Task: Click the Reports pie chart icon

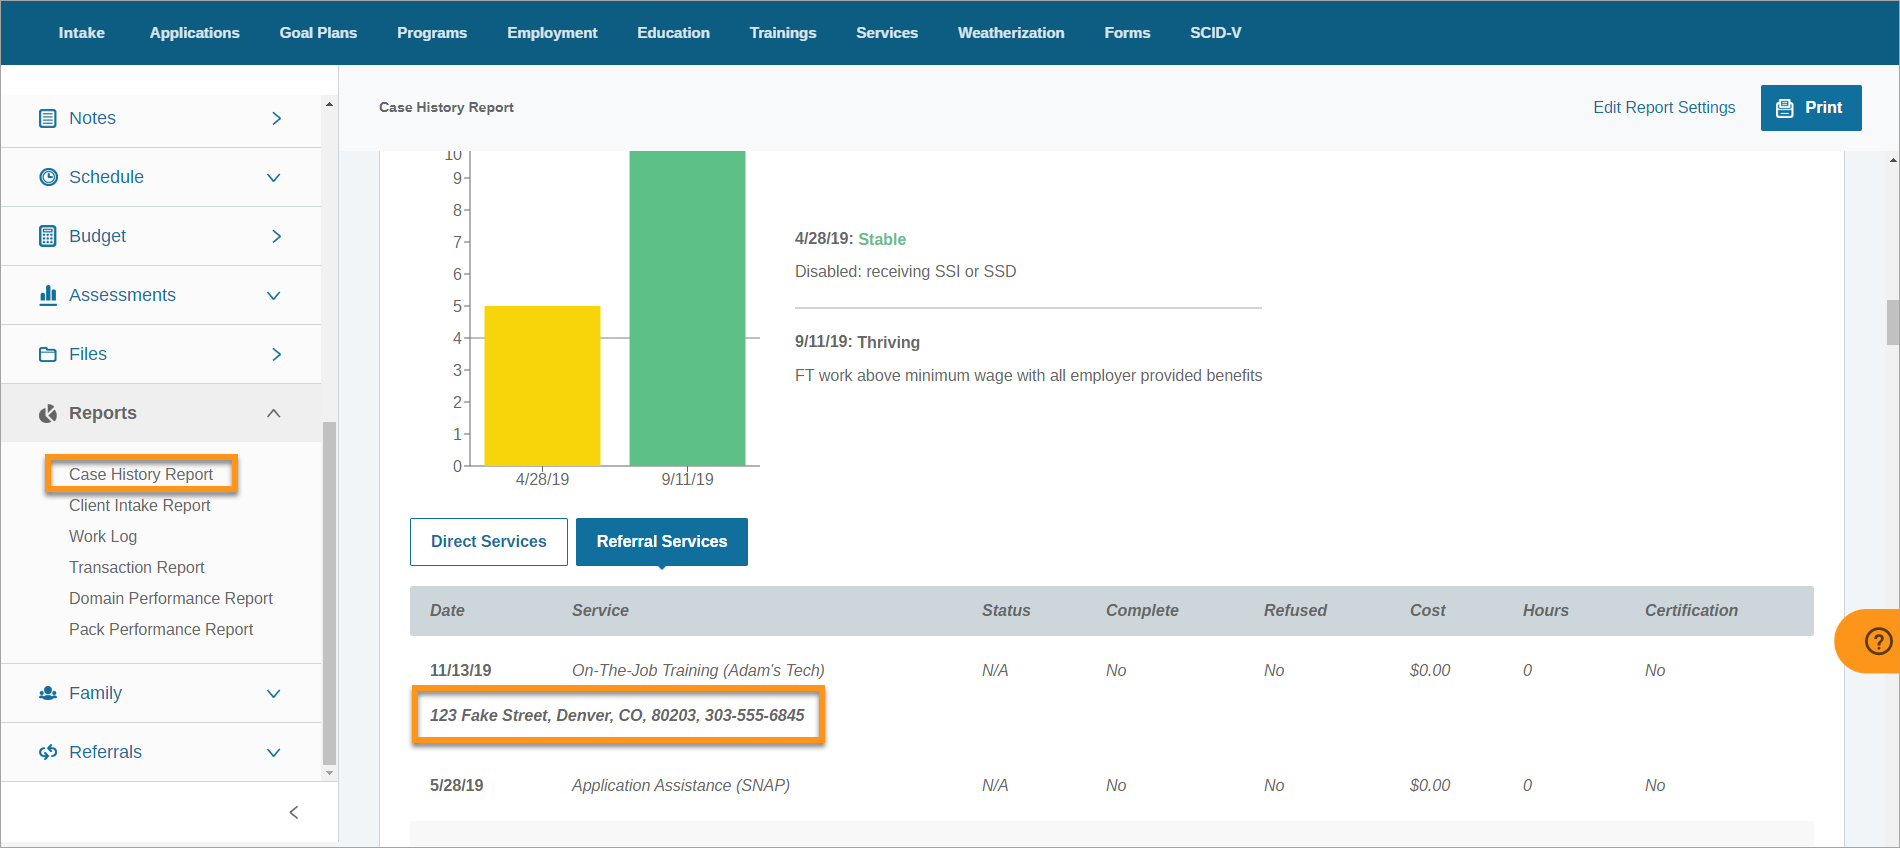Action: click(47, 413)
